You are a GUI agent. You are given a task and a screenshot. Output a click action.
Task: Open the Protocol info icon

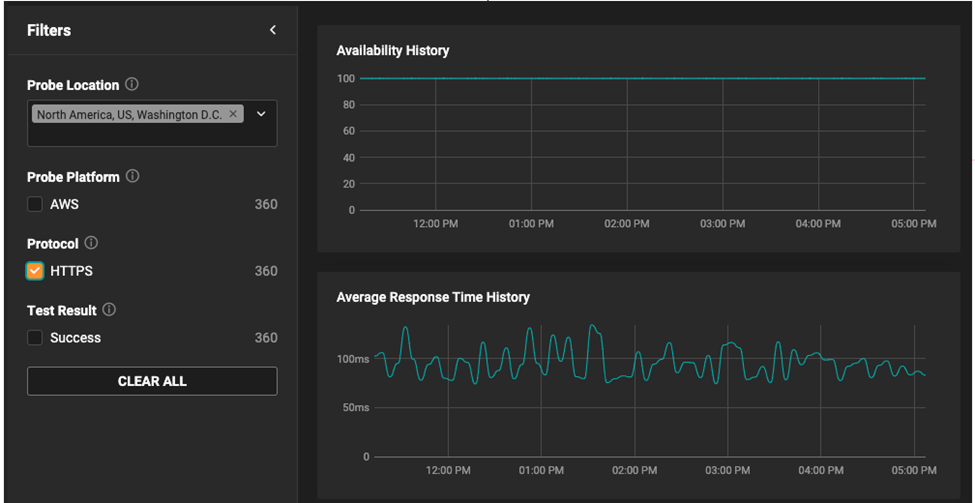pos(91,243)
